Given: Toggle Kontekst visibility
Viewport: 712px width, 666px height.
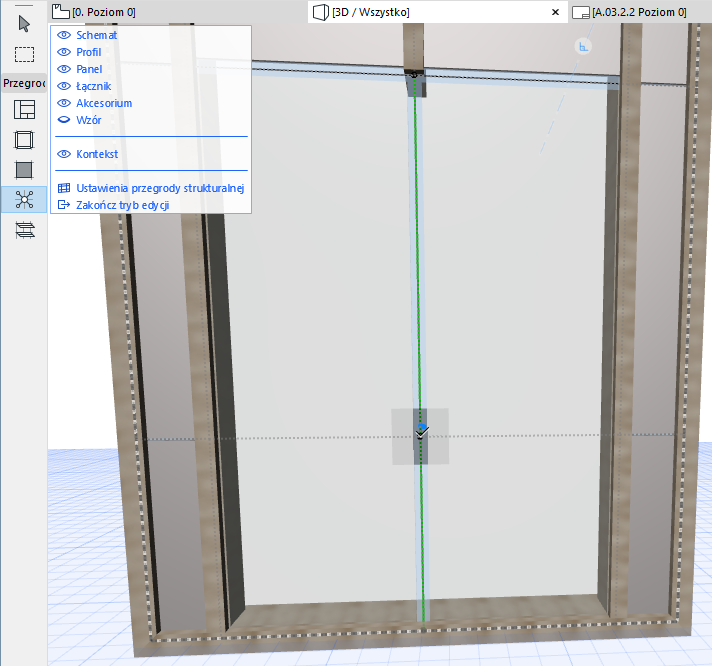Looking at the screenshot, I should click(x=65, y=154).
